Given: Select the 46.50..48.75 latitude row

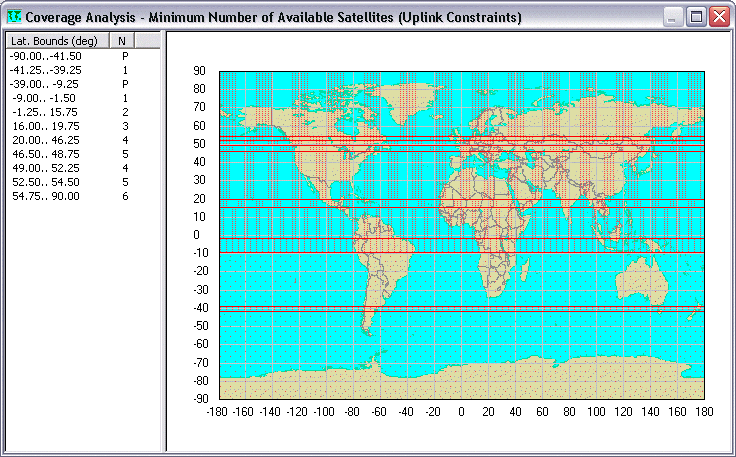Looking at the screenshot, I should point(46,155).
